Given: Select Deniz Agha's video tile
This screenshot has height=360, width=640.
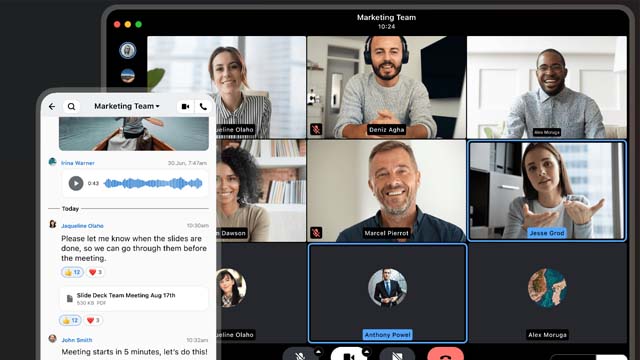Looking at the screenshot, I should (x=386, y=87).
